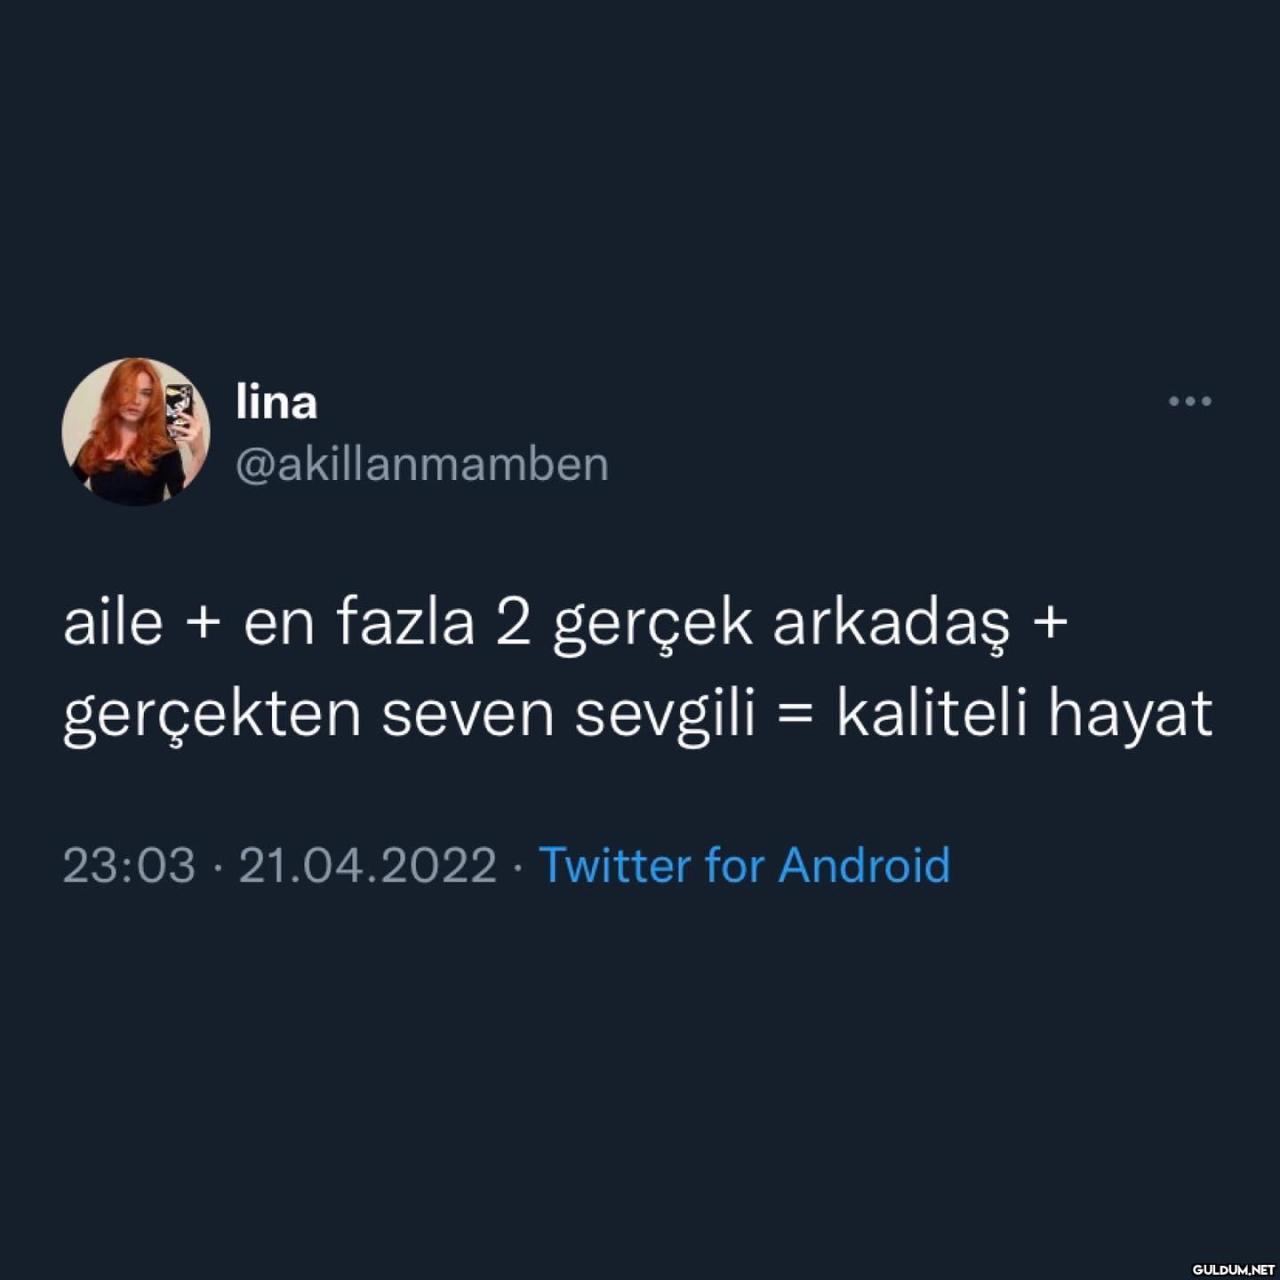Image resolution: width=1280 pixels, height=1280 pixels.
Task: Select the 23:03 timestamp
Action: pyautogui.click(x=129, y=866)
